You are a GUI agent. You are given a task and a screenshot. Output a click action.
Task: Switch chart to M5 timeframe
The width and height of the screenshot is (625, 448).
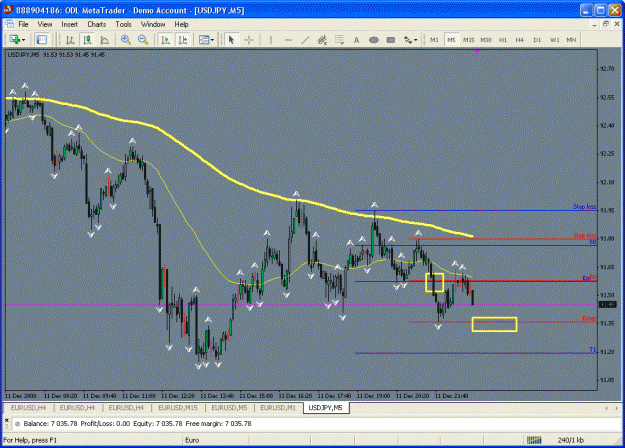coord(451,39)
